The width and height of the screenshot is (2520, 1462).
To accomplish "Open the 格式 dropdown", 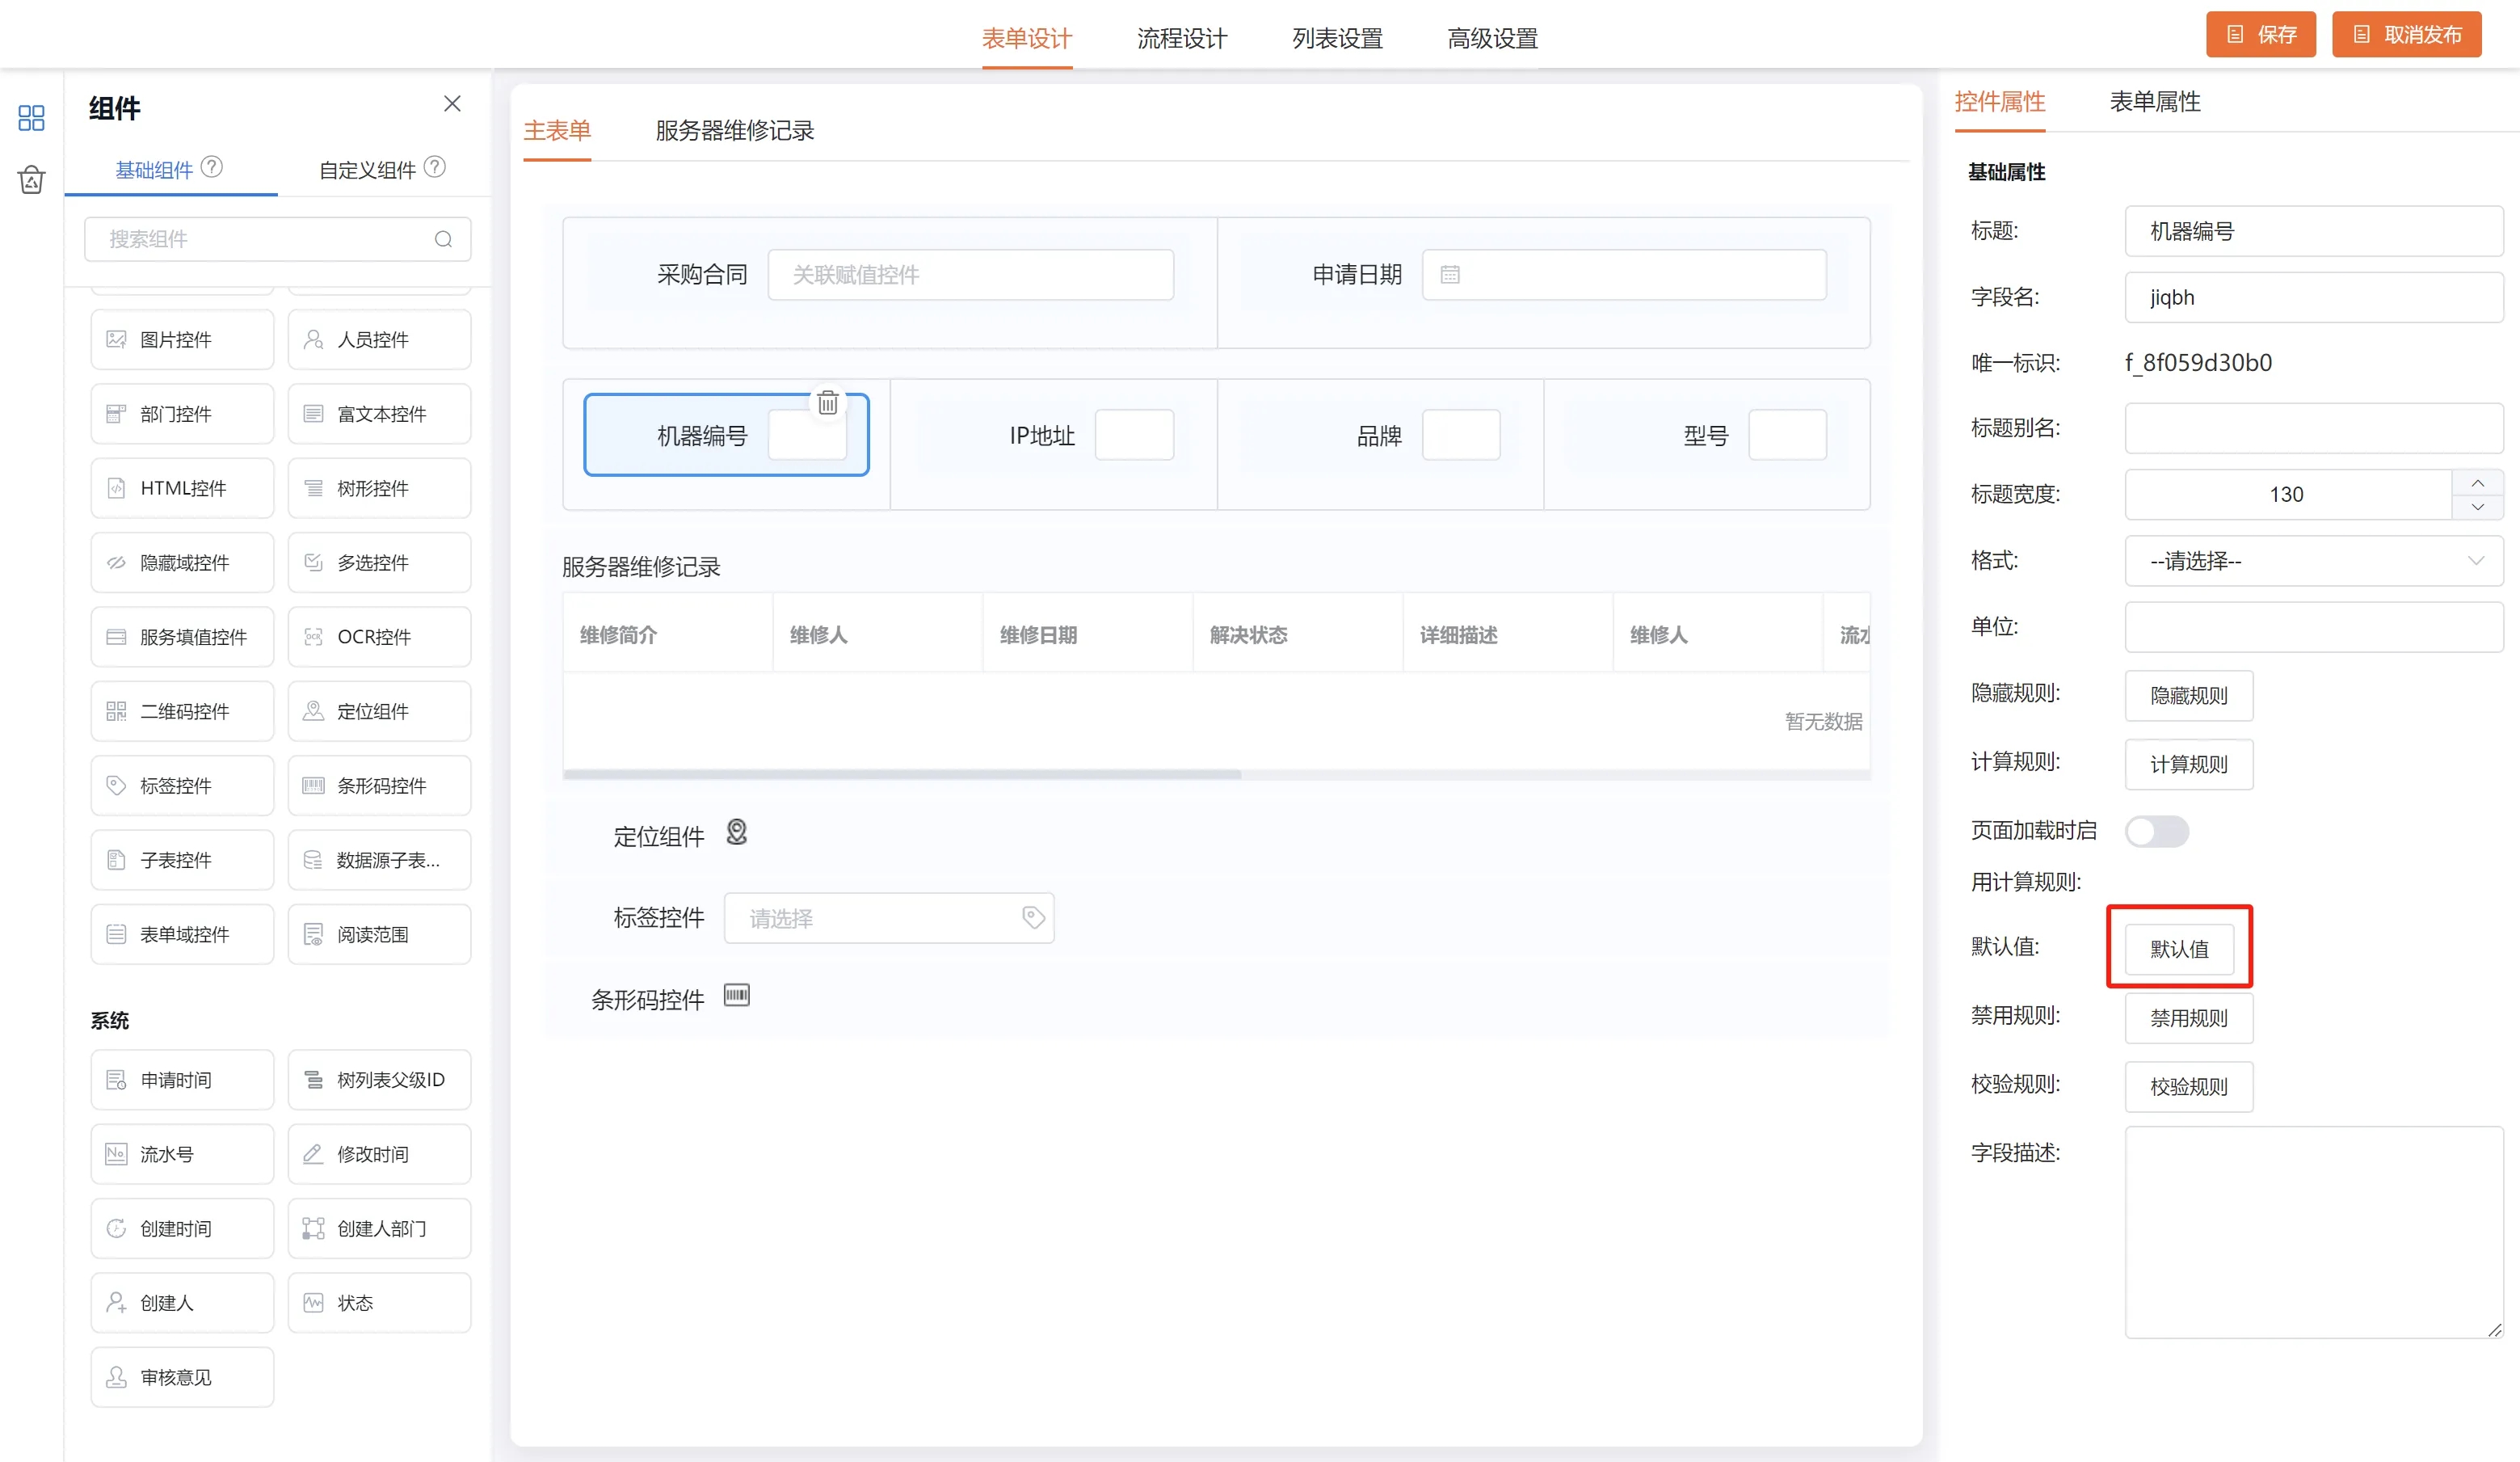I will click(2312, 561).
